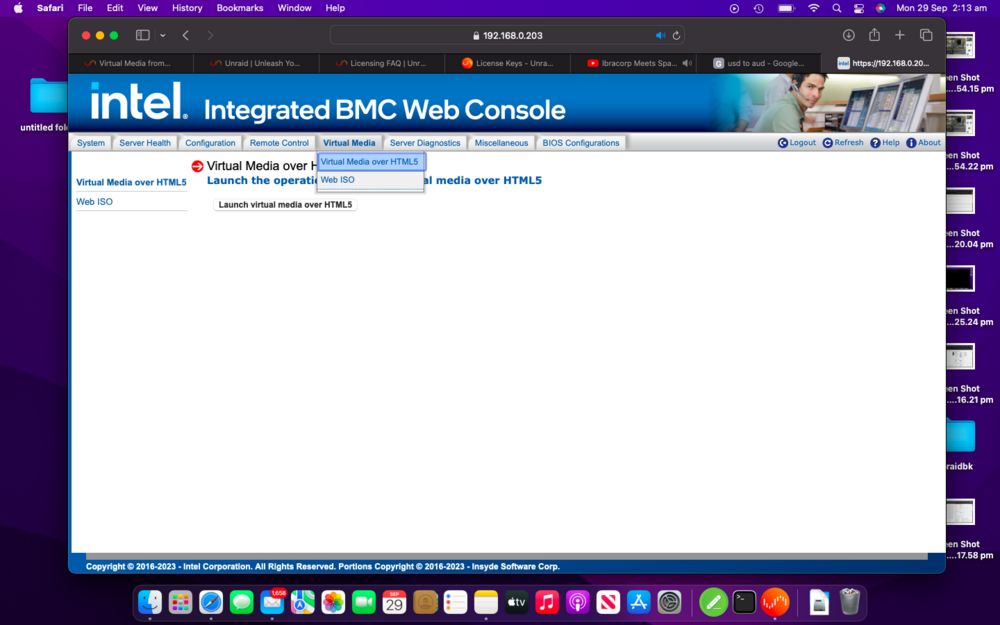Toggle the Safari sidebar button
1000x625 pixels.
pyautogui.click(x=143, y=36)
